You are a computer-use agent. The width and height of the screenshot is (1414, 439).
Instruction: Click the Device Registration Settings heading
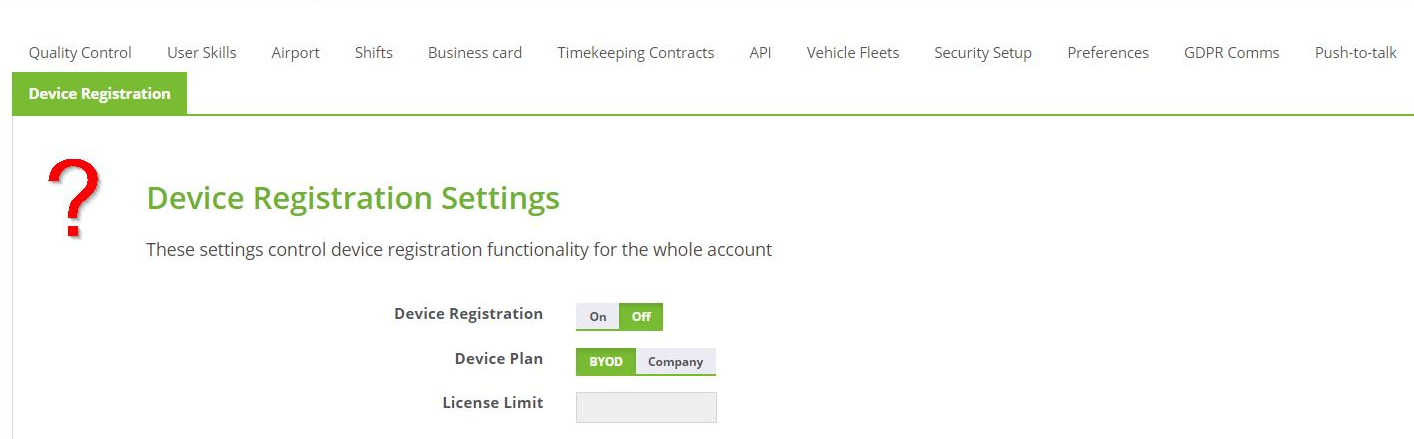pos(353,198)
